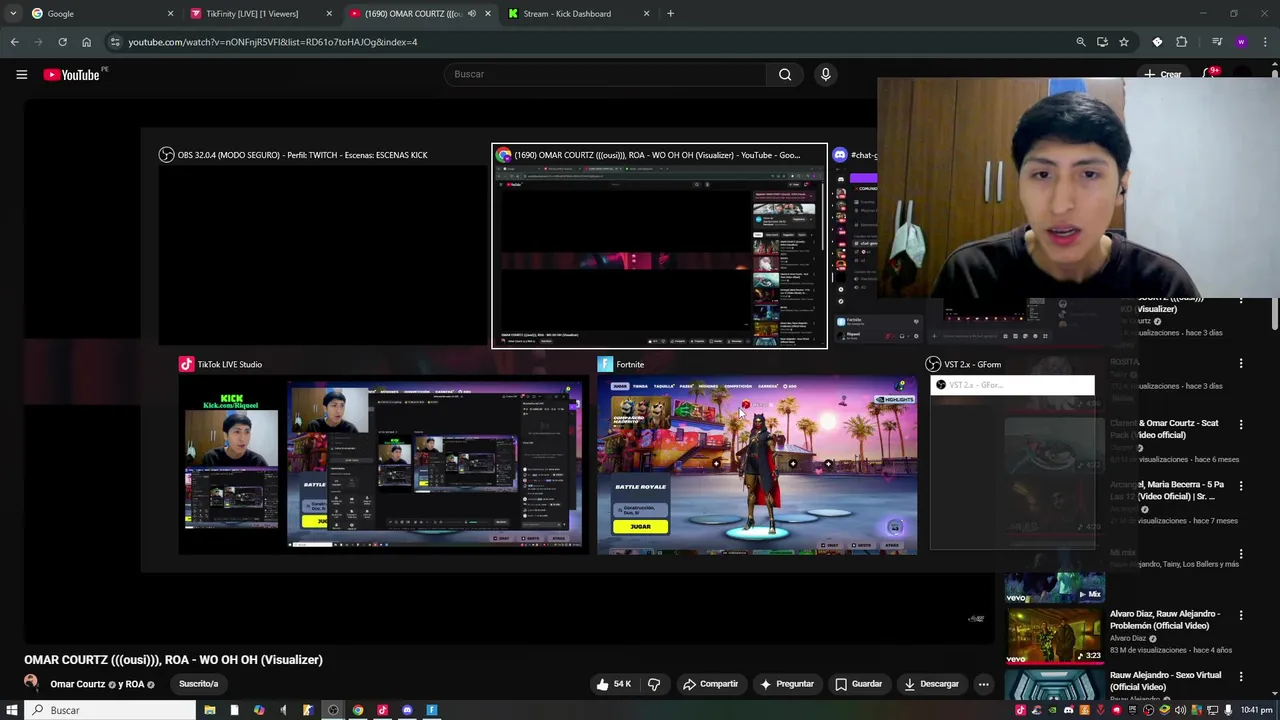Open a new browser tab
1280x720 pixels.
[670, 14]
